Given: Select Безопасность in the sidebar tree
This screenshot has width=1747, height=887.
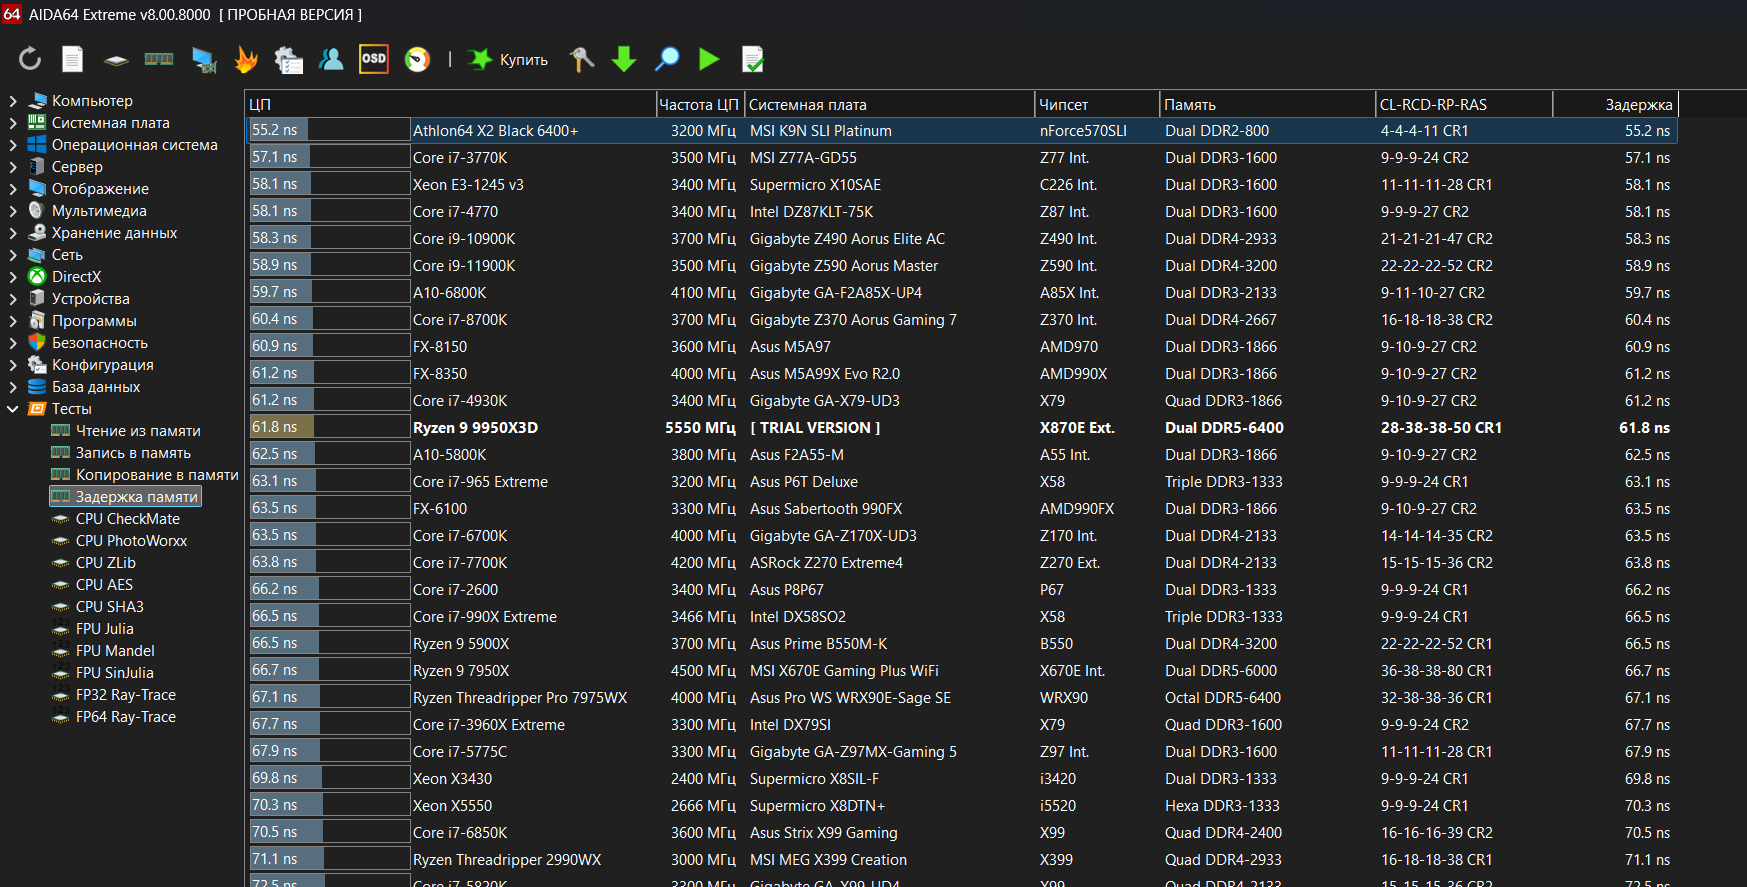Looking at the screenshot, I should pos(100,343).
